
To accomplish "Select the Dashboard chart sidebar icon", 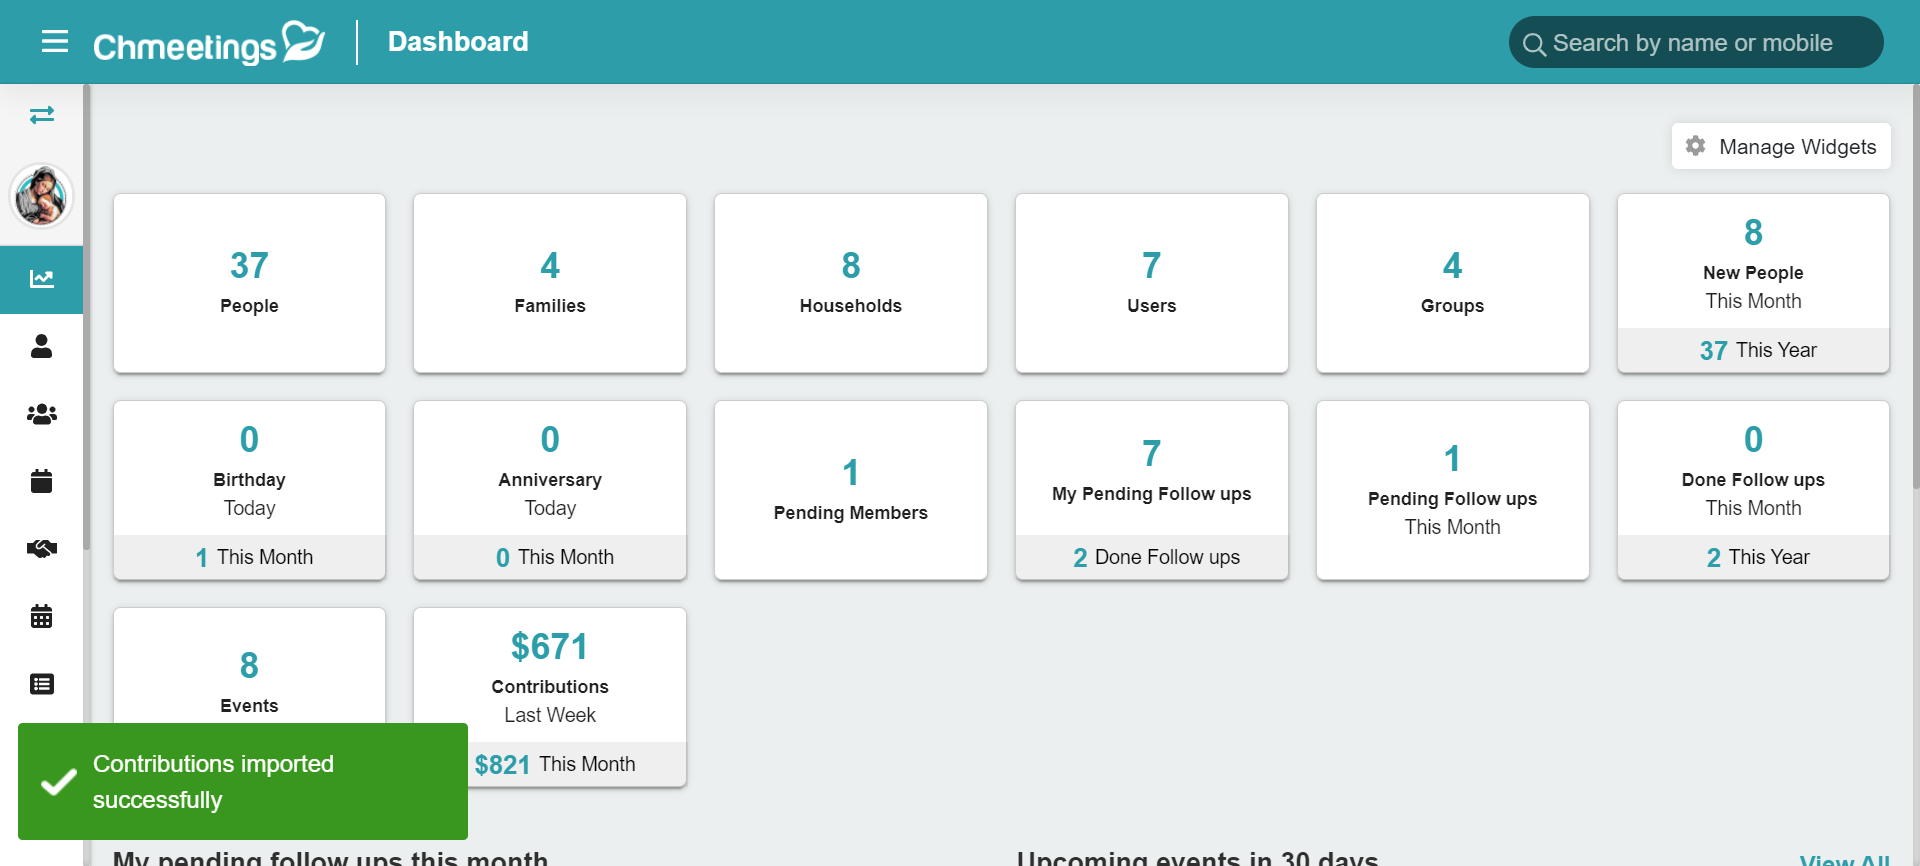I will 42,279.
